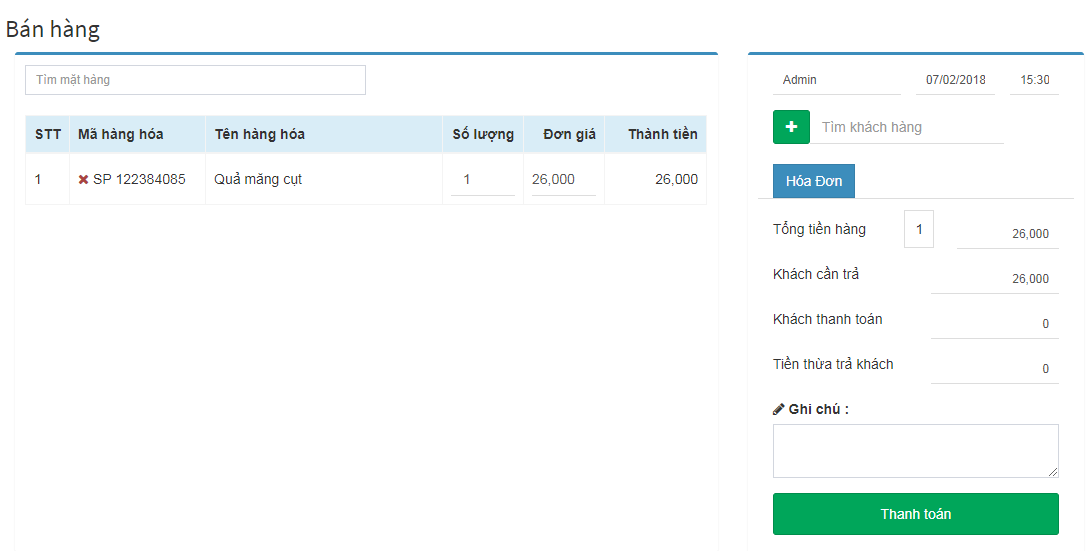Viewport: 1091px width, 551px height.
Task: Switch to the Hóa Đơn tab
Action: 813,181
